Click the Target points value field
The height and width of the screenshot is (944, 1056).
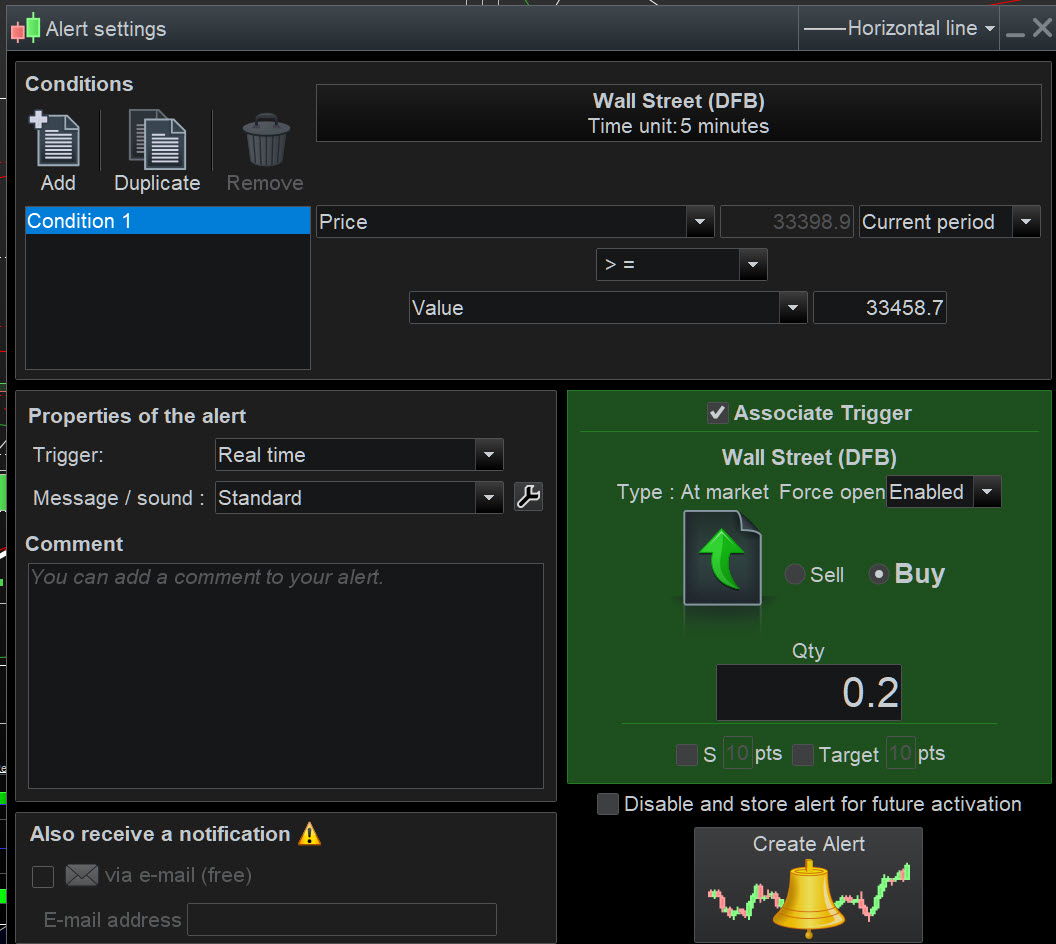(900, 753)
